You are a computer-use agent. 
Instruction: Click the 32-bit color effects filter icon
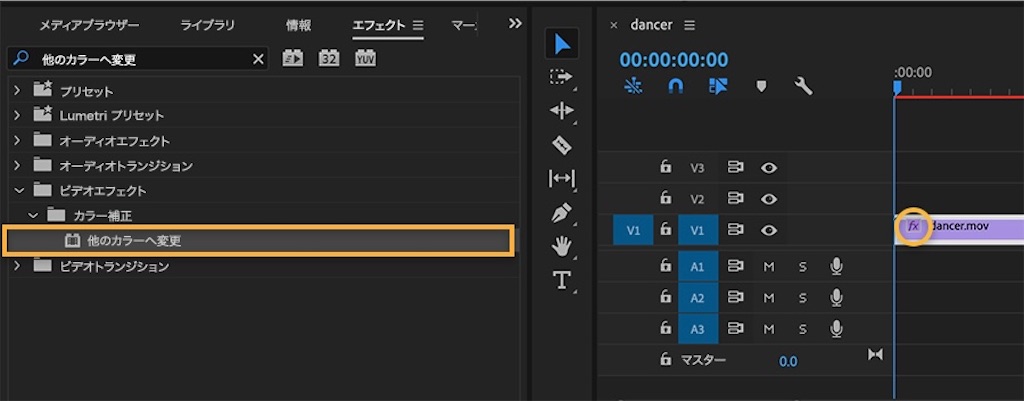click(328, 58)
